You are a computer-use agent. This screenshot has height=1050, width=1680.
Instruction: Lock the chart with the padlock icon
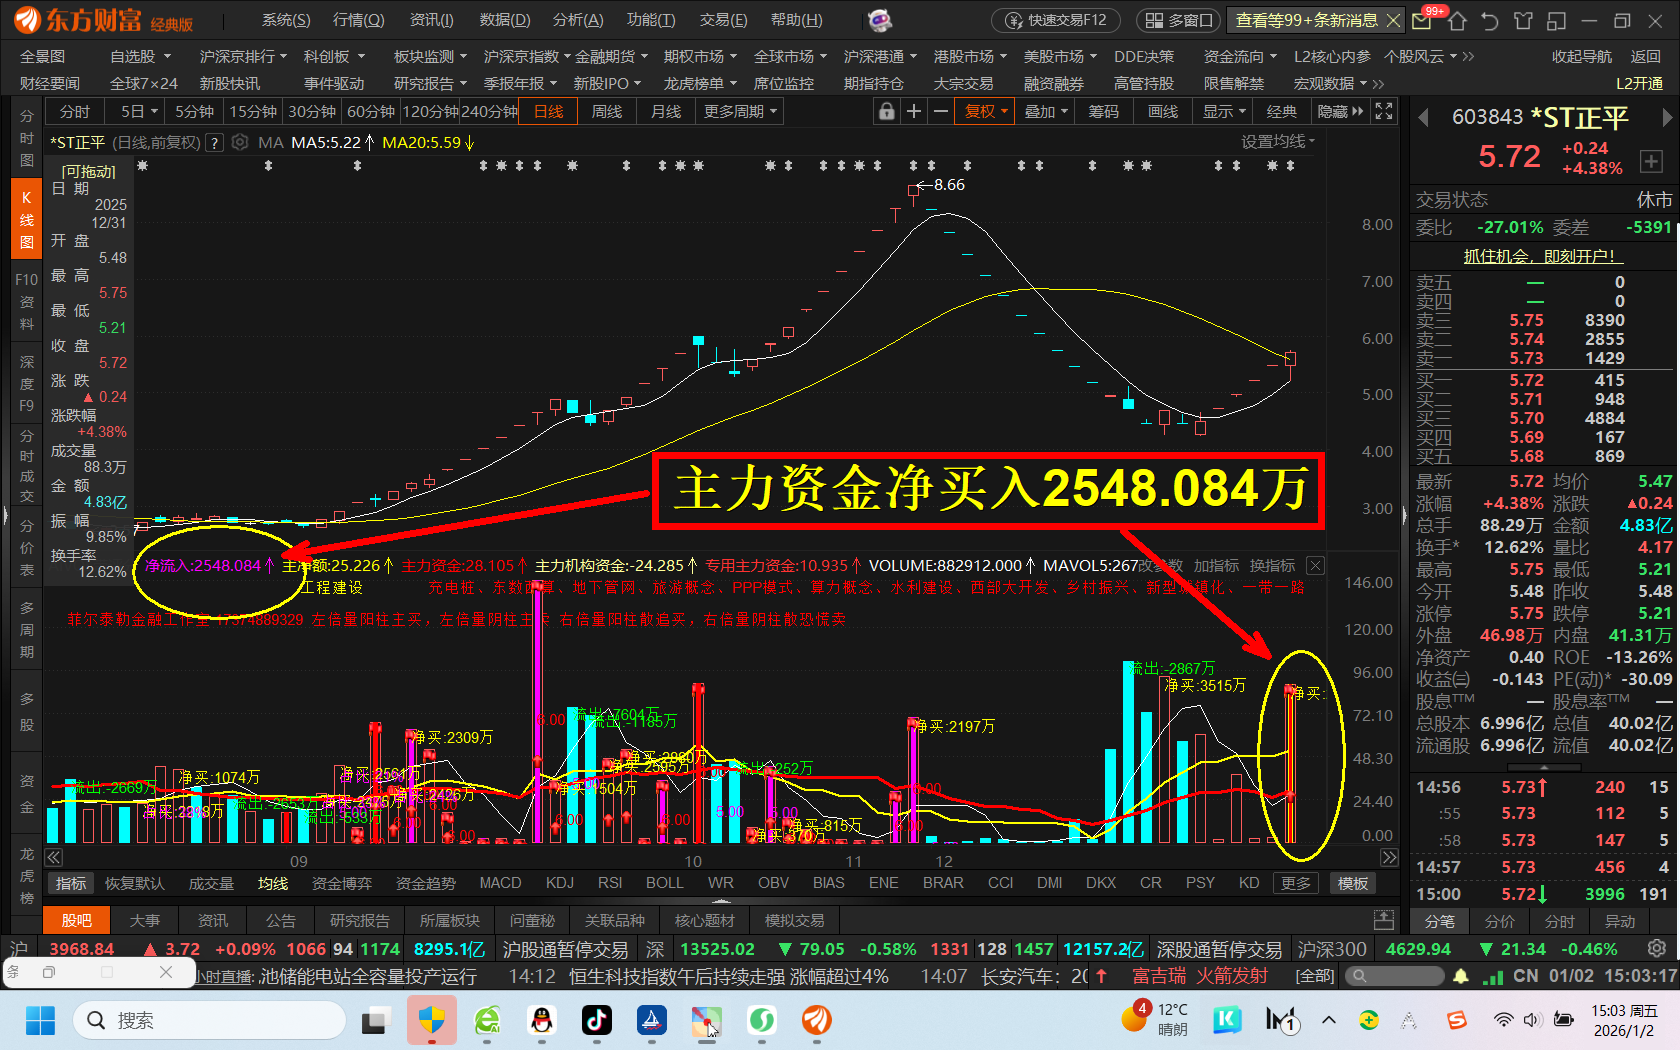(x=886, y=112)
